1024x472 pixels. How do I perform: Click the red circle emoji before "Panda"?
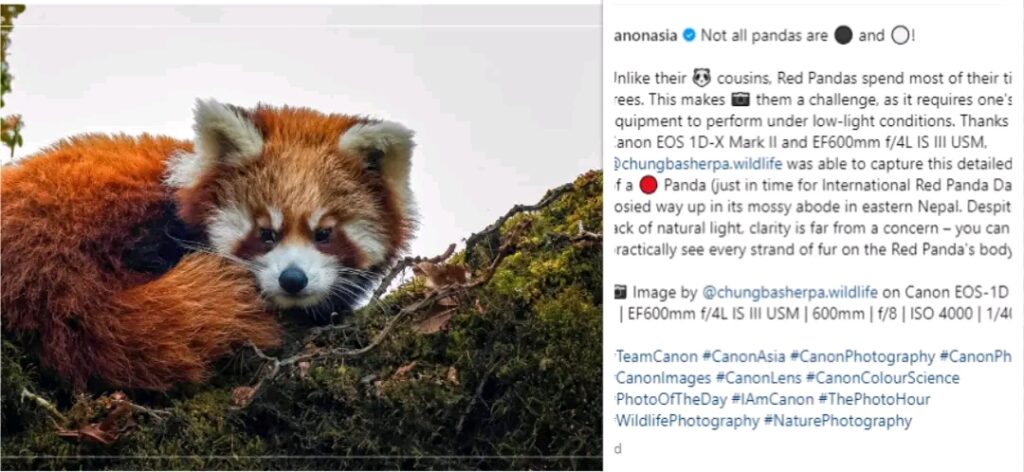coord(649,185)
